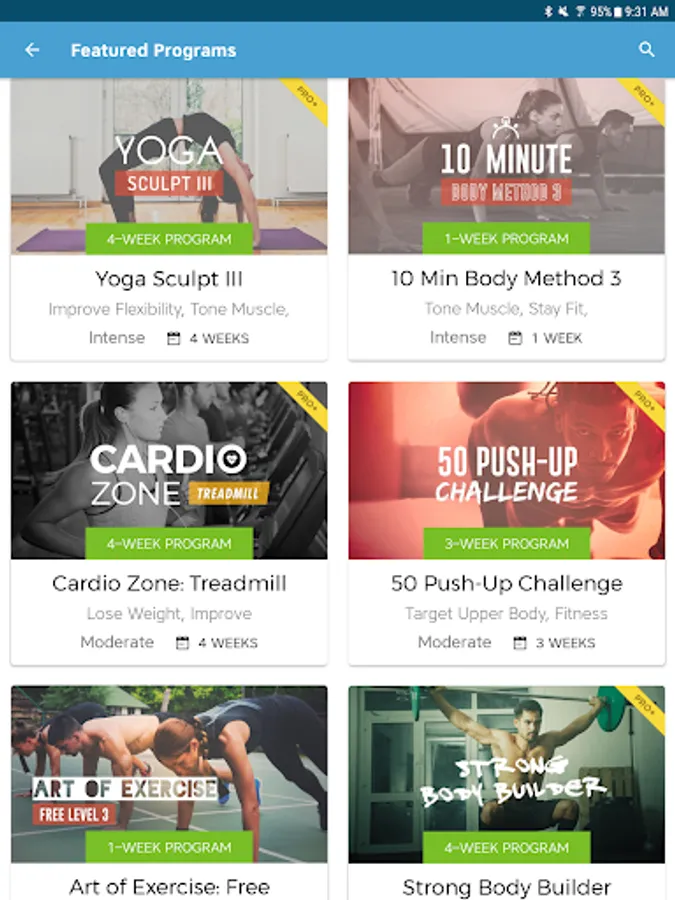This screenshot has width=675, height=900.
Task: Tap PRO+ ribbon on Strong Body Builder
Action: click(643, 705)
